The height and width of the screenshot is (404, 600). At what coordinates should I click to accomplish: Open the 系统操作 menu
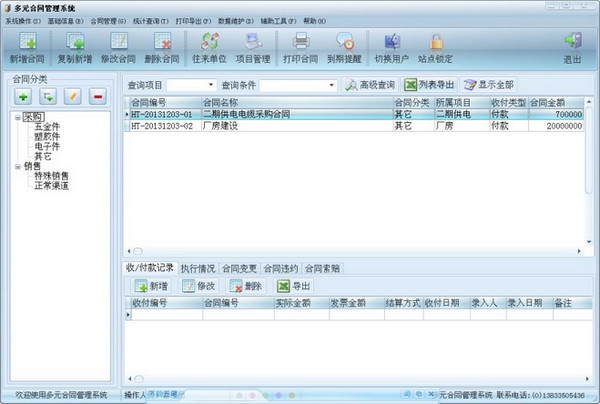(23, 21)
